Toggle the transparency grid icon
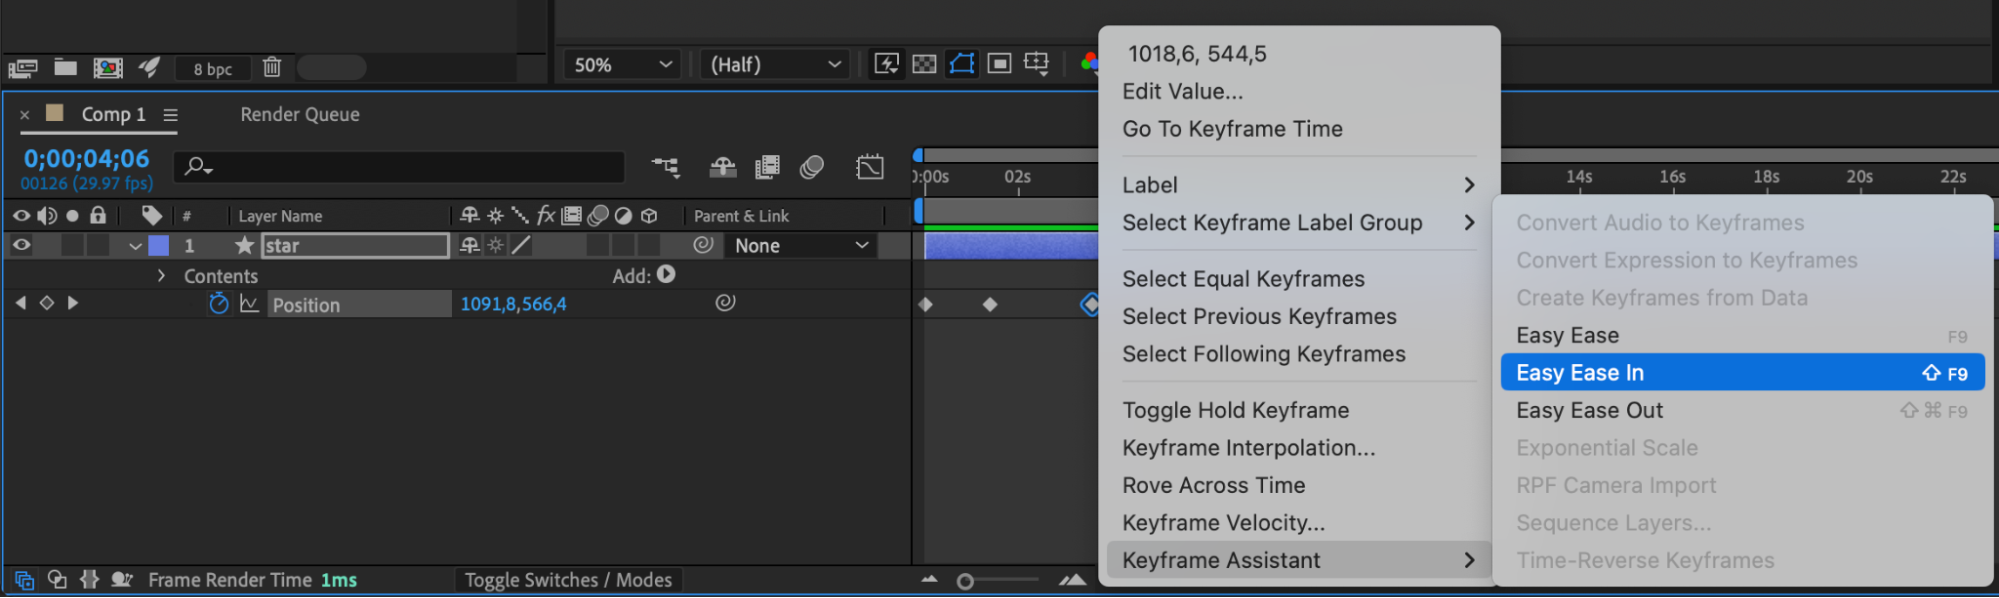Screen dimensions: 1999x598 point(925,64)
